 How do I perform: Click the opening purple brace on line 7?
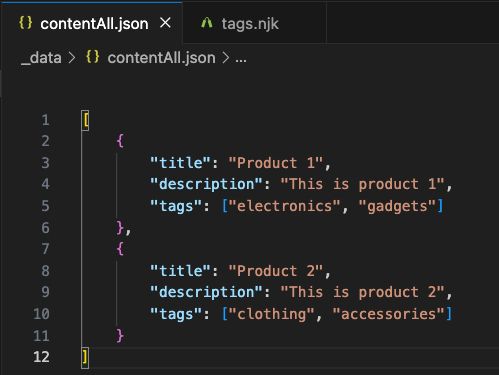pyautogui.click(x=120, y=249)
